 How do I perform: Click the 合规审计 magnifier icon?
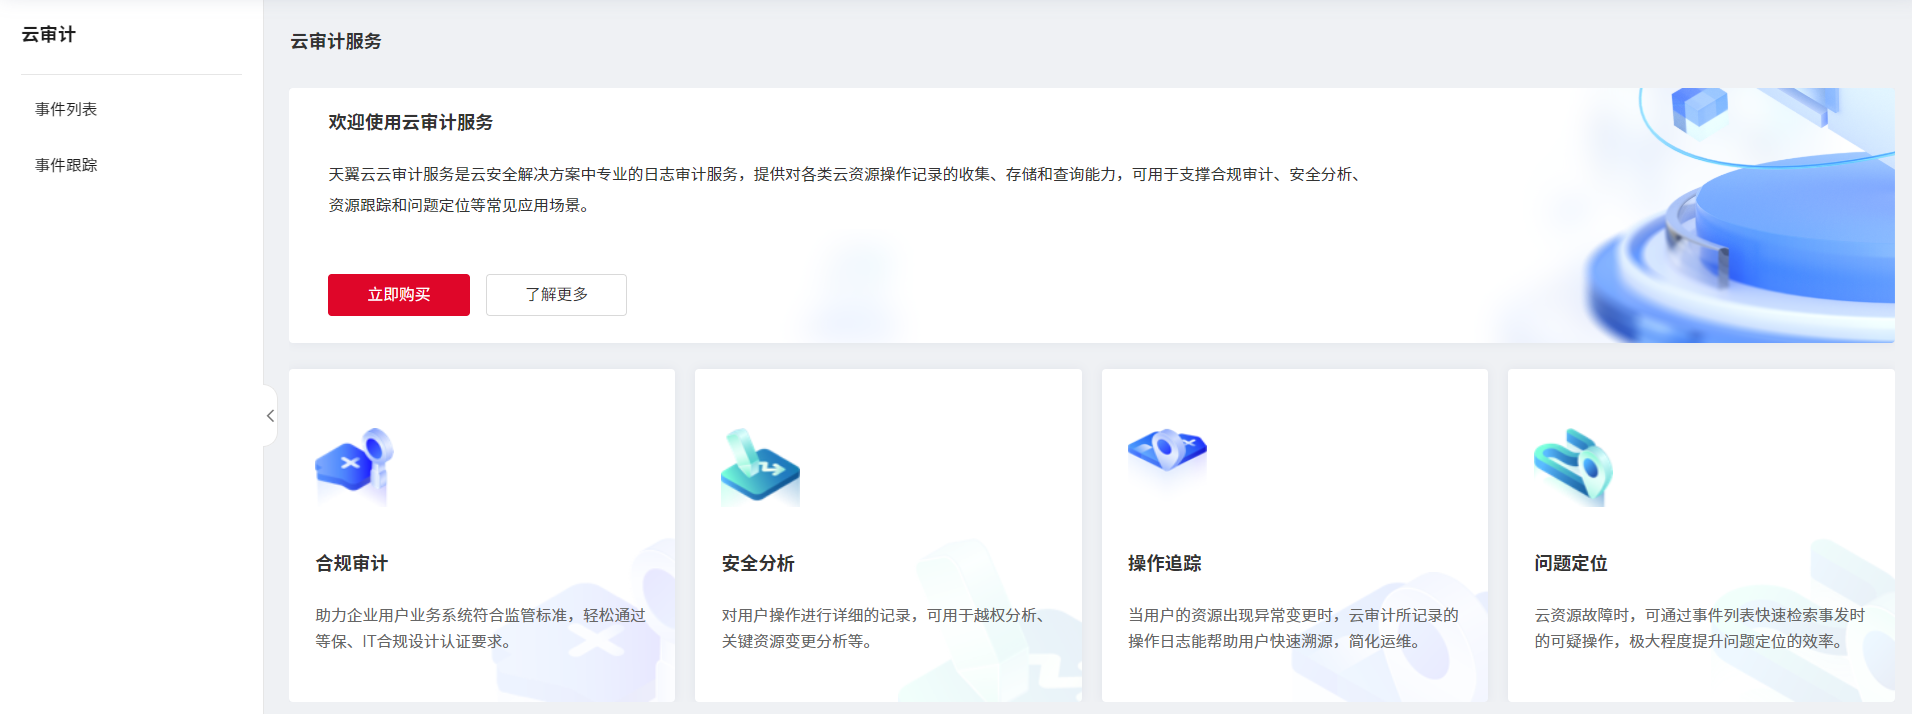coord(354,467)
